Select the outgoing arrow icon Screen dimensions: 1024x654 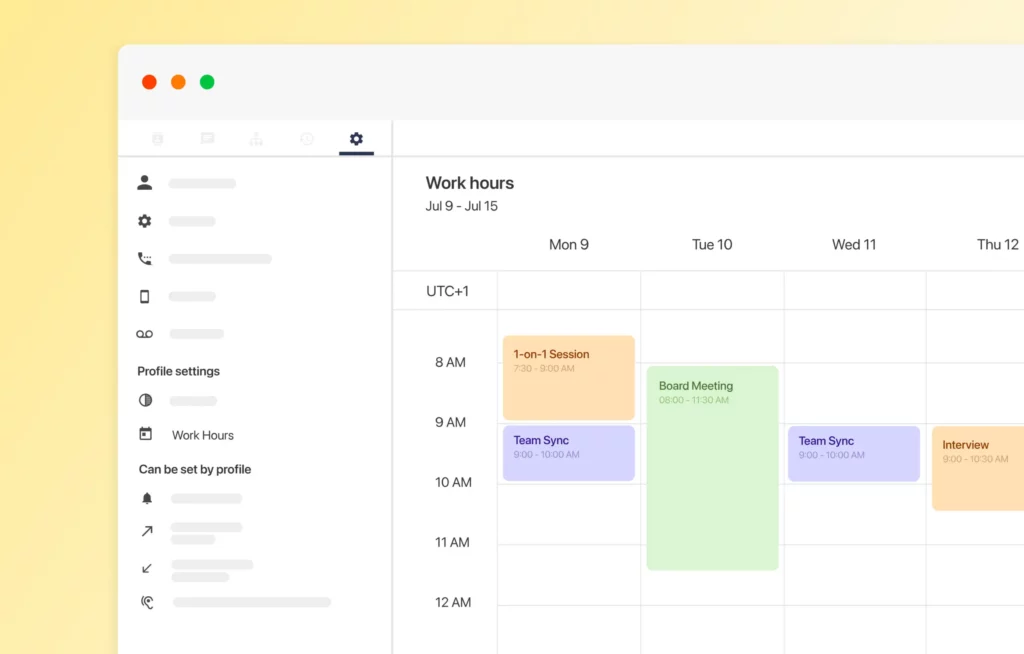point(147,532)
